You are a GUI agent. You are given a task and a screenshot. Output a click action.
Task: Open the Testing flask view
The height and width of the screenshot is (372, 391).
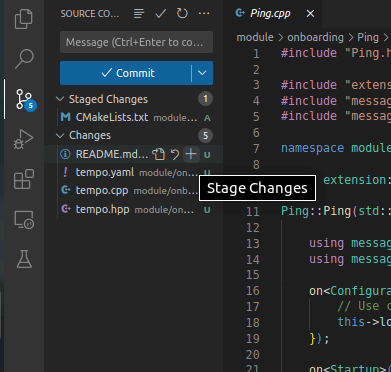[24, 259]
